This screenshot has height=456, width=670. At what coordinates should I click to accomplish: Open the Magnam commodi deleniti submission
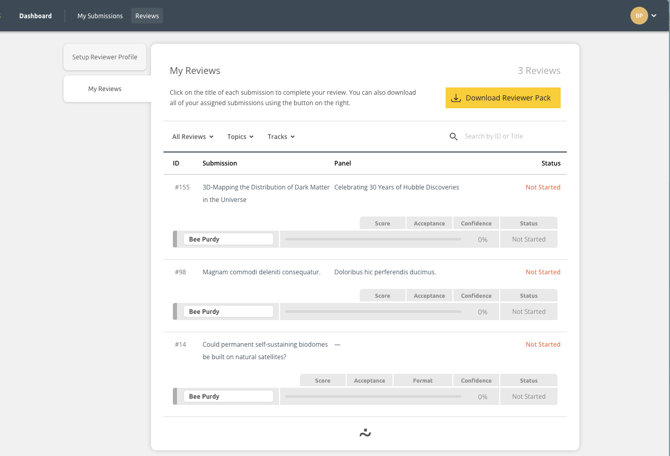(261, 272)
